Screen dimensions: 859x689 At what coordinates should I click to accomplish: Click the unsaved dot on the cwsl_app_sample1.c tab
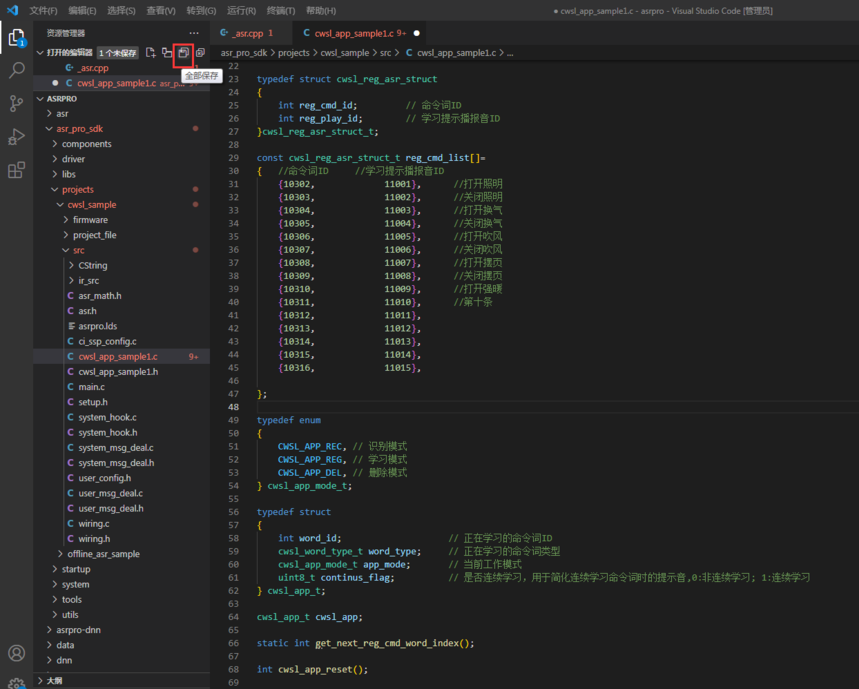[416, 33]
